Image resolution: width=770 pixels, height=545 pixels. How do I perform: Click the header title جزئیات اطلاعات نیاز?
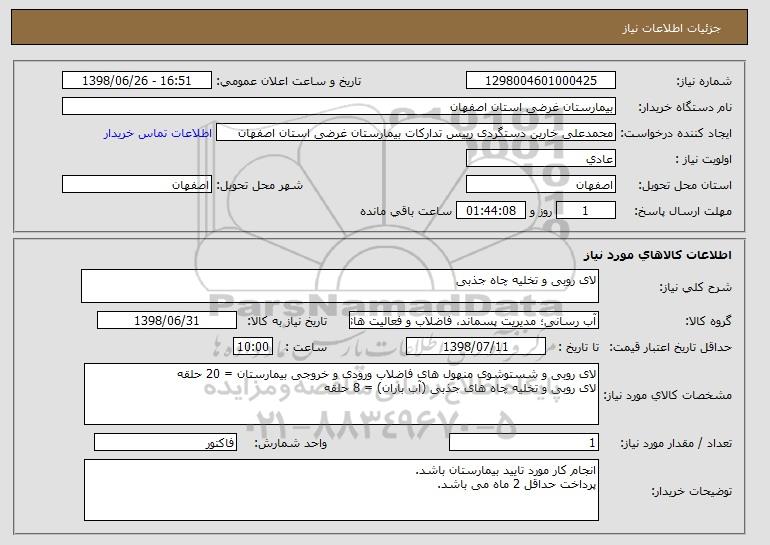pyautogui.click(x=671, y=28)
